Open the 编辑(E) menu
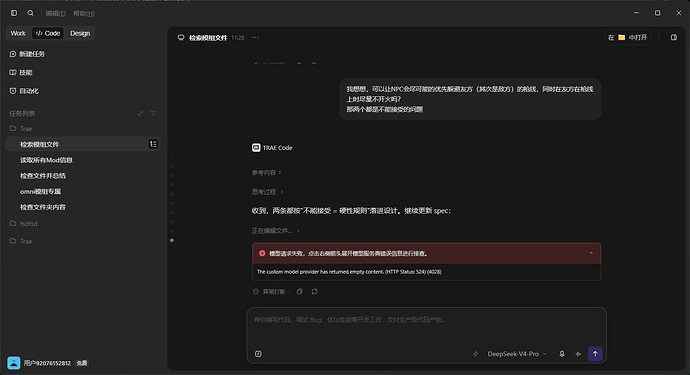Screen dimensions: 690x375 55,14
